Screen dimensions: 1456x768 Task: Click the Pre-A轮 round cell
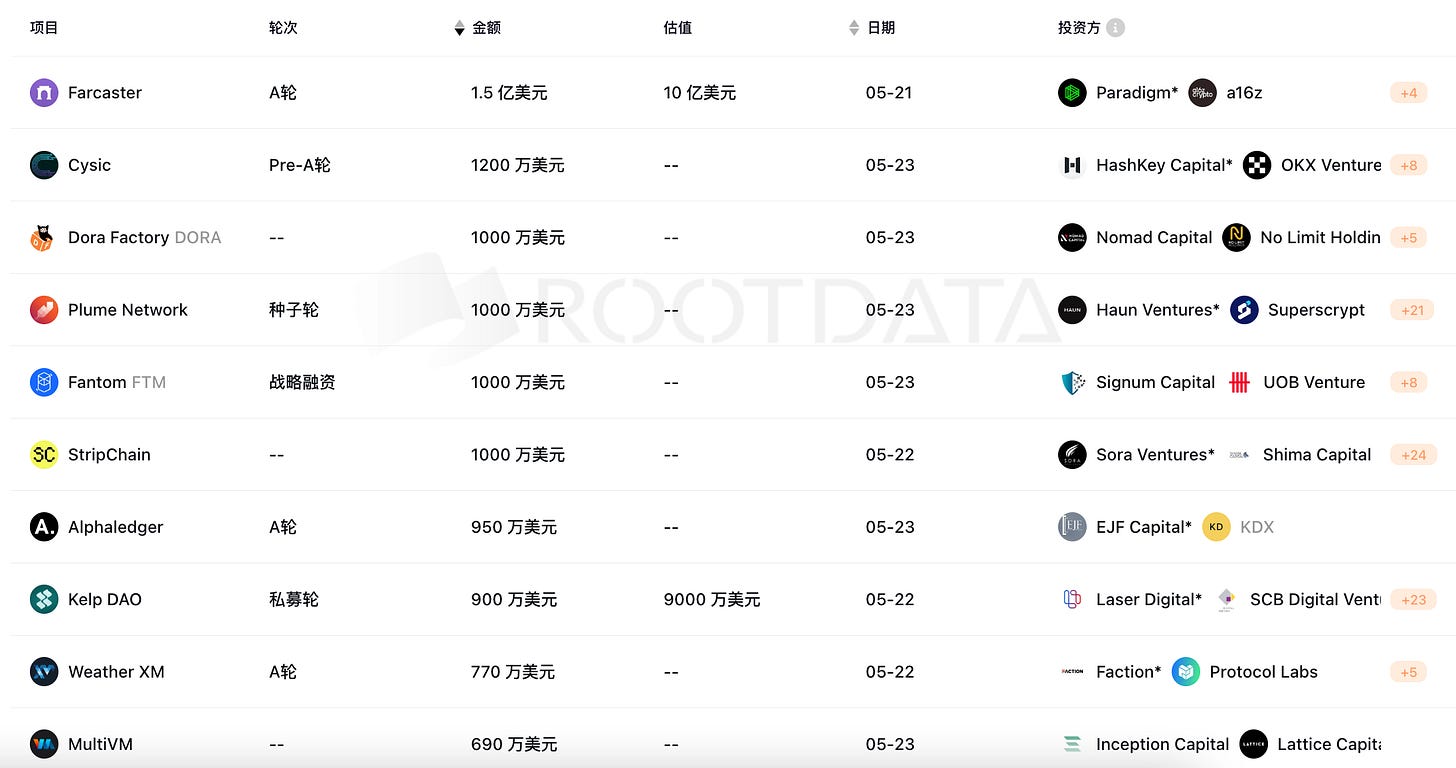[x=300, y=165]
